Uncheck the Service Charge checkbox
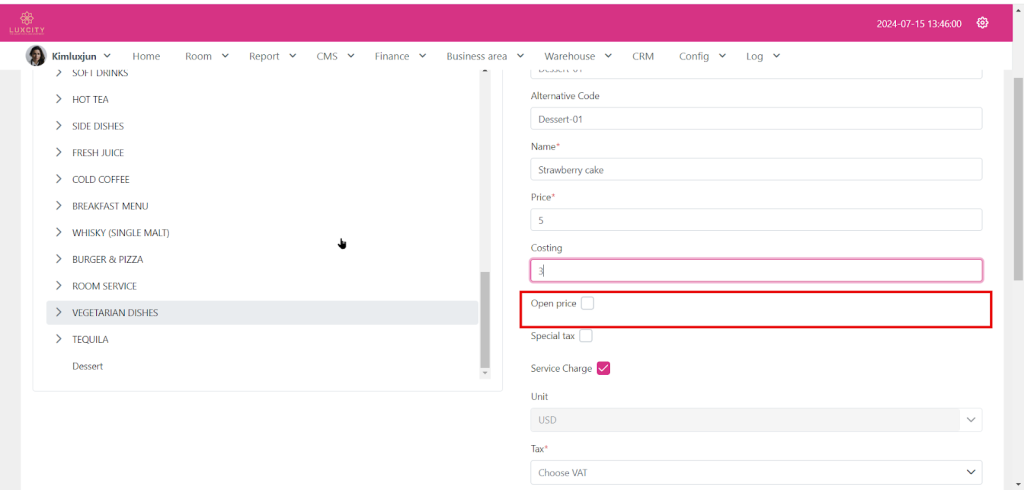Screen dimensions: 1024x490 coord(603,368)
